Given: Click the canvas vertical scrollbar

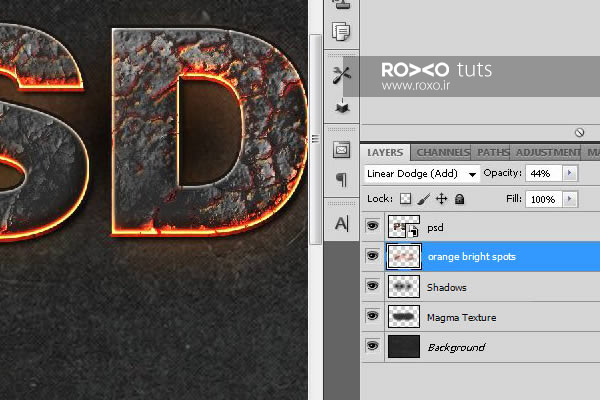Looking at the screenshot, I should (315, 139).
